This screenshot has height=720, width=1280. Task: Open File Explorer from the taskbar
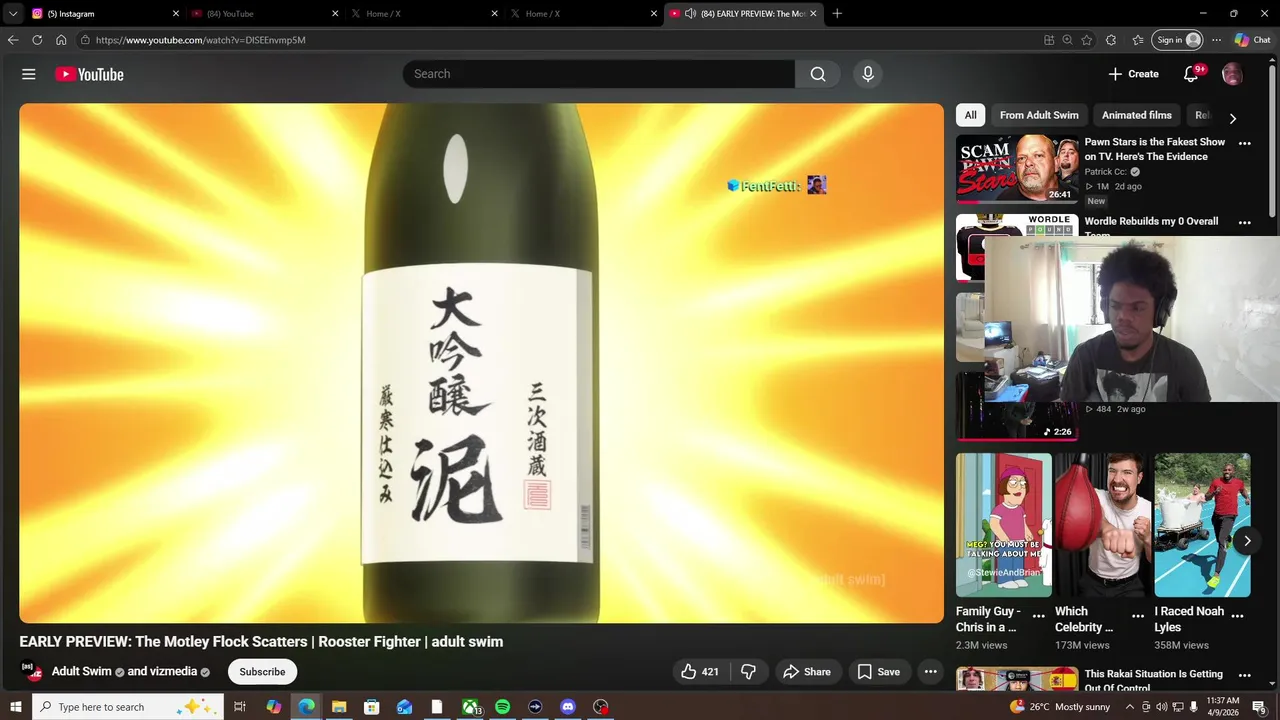pos(339,707)
